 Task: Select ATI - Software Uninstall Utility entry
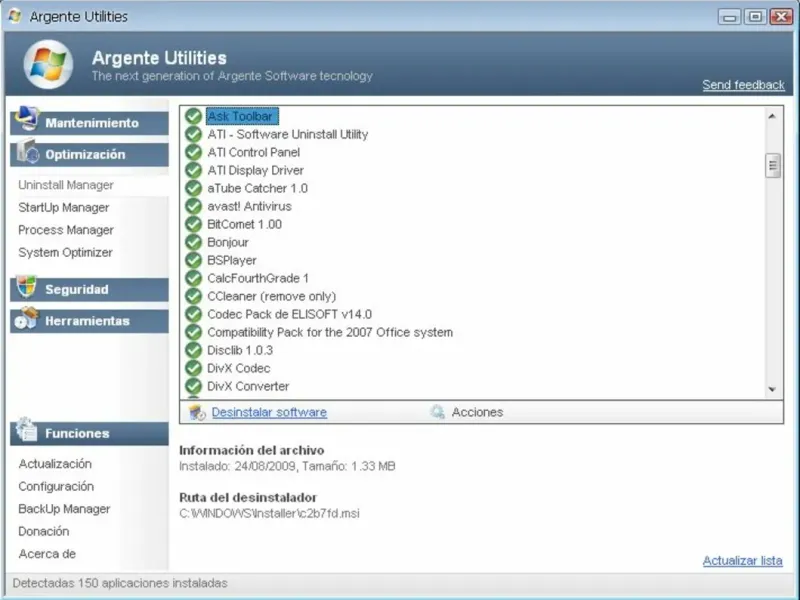288,134
